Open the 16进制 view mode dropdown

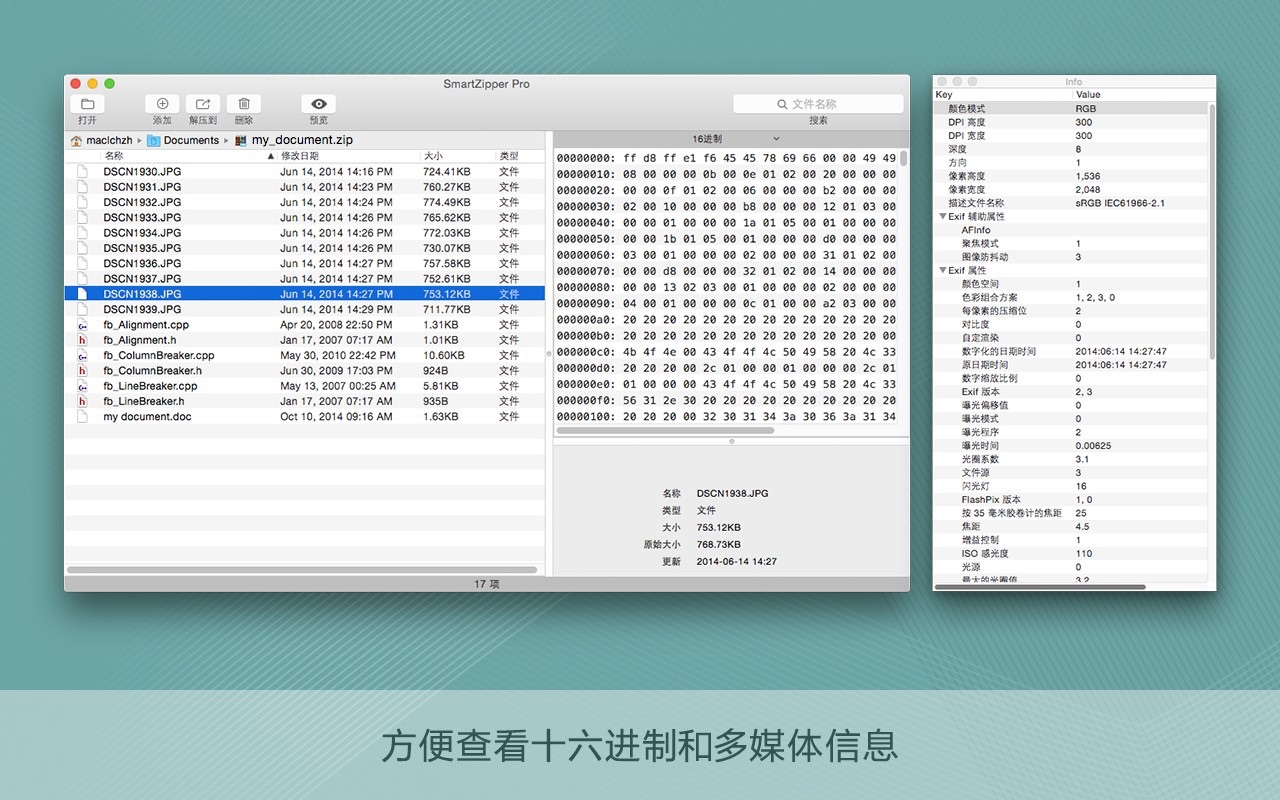(730, 138)
